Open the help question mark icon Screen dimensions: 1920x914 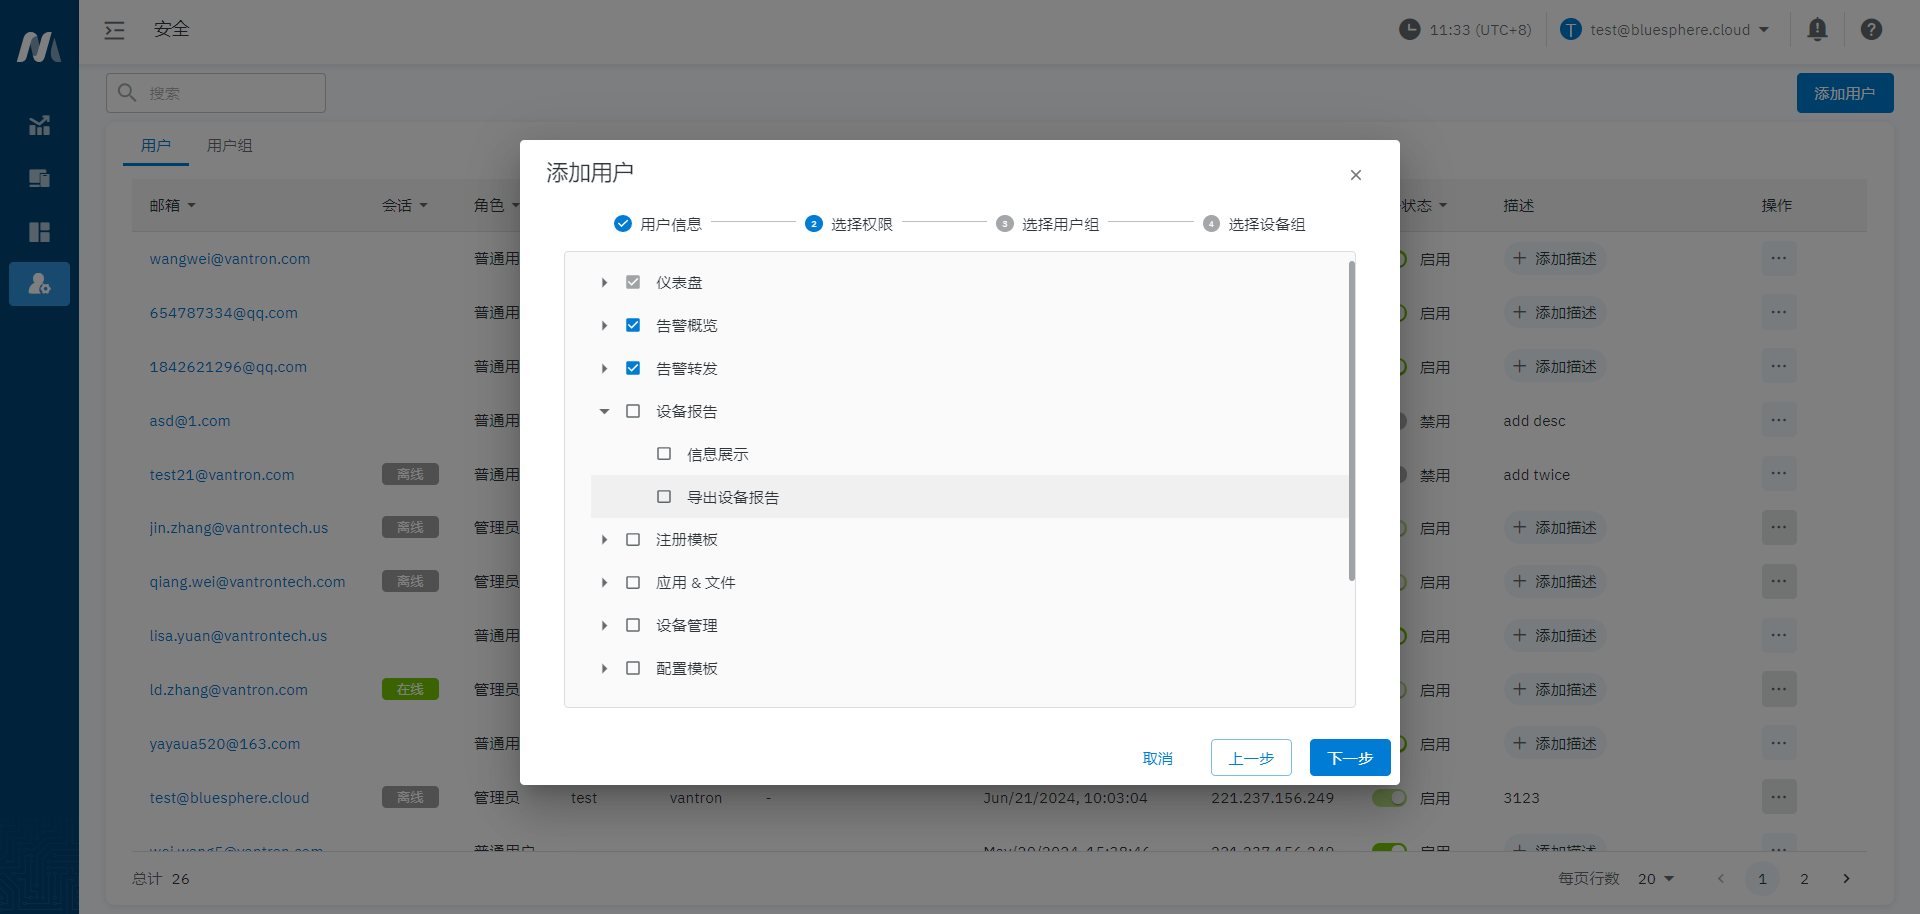click(1871, 30)
